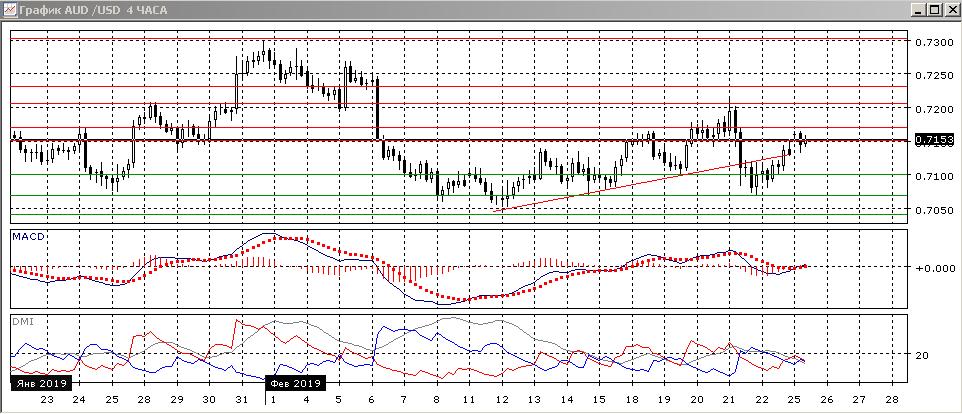The height and width of the screenshot is (414, 962).
Task: Minimize the AUD/USD chart window
Action: point(917,9)
